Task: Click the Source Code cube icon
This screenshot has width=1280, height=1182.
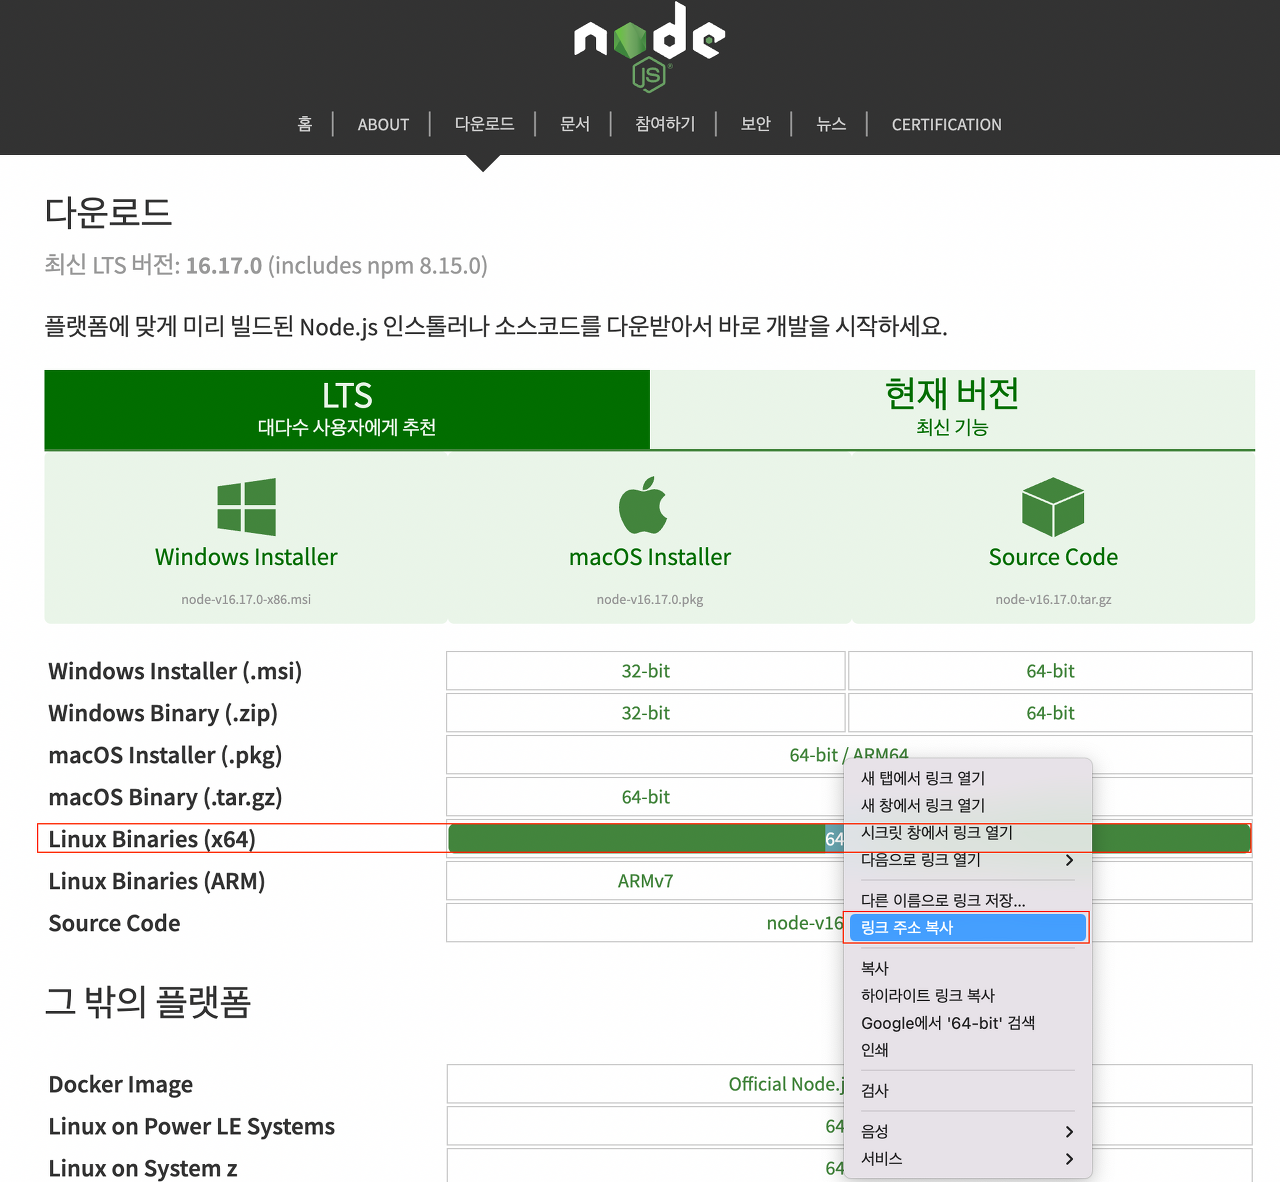Action: tap(1053, 507)
